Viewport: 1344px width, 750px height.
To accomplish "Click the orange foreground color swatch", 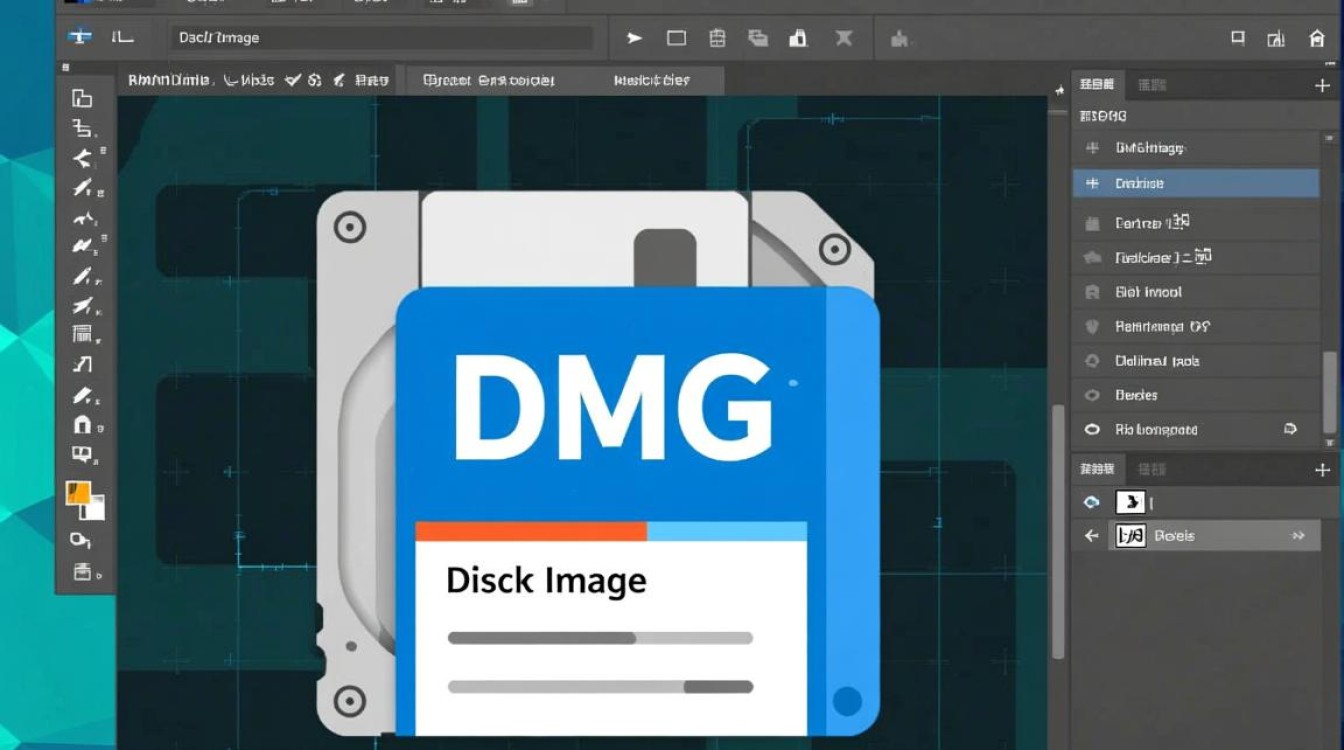I will (77, 493).
